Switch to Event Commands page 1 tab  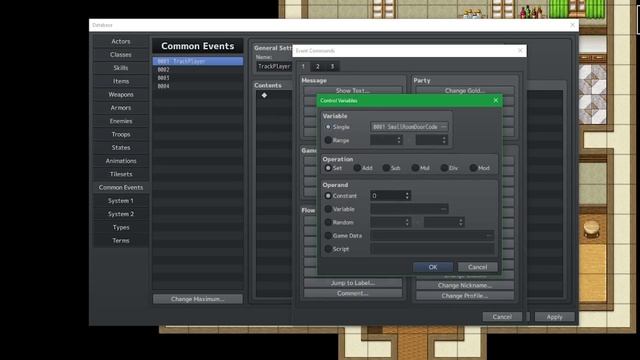tap(303, 67)
